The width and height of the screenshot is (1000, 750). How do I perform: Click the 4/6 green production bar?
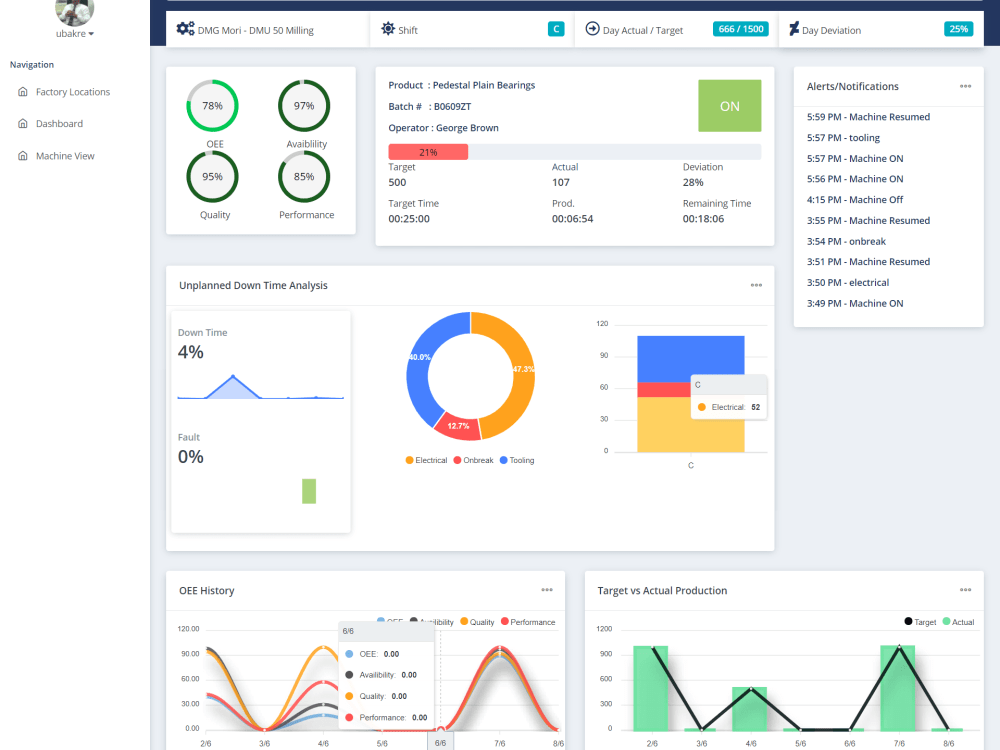click(749, 709)
